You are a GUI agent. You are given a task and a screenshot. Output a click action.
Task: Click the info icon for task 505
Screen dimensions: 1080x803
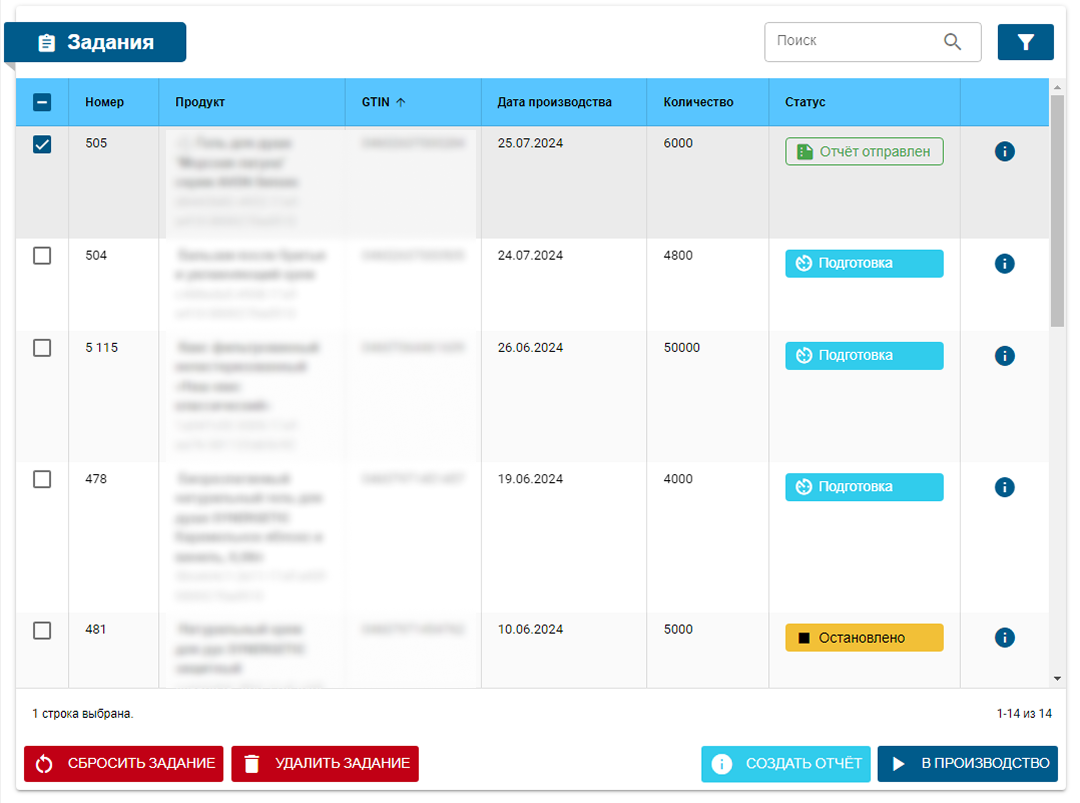[1004, 151]
